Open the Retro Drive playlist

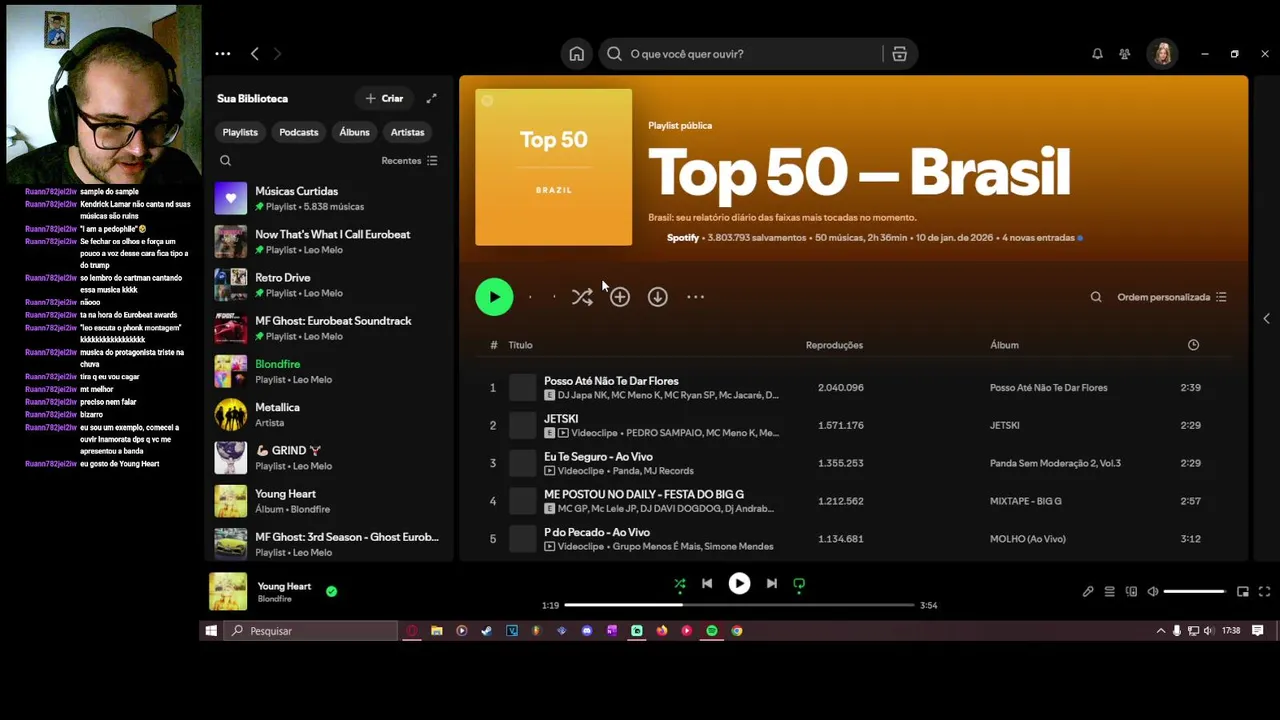click(327, 285)
